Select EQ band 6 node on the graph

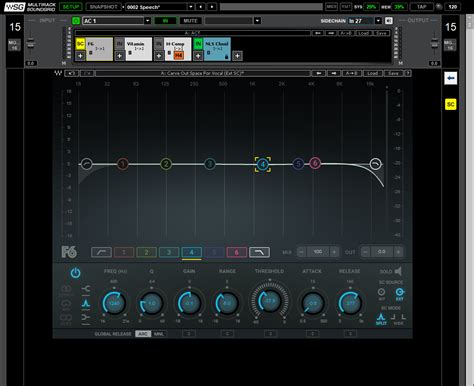click(315, 163)
